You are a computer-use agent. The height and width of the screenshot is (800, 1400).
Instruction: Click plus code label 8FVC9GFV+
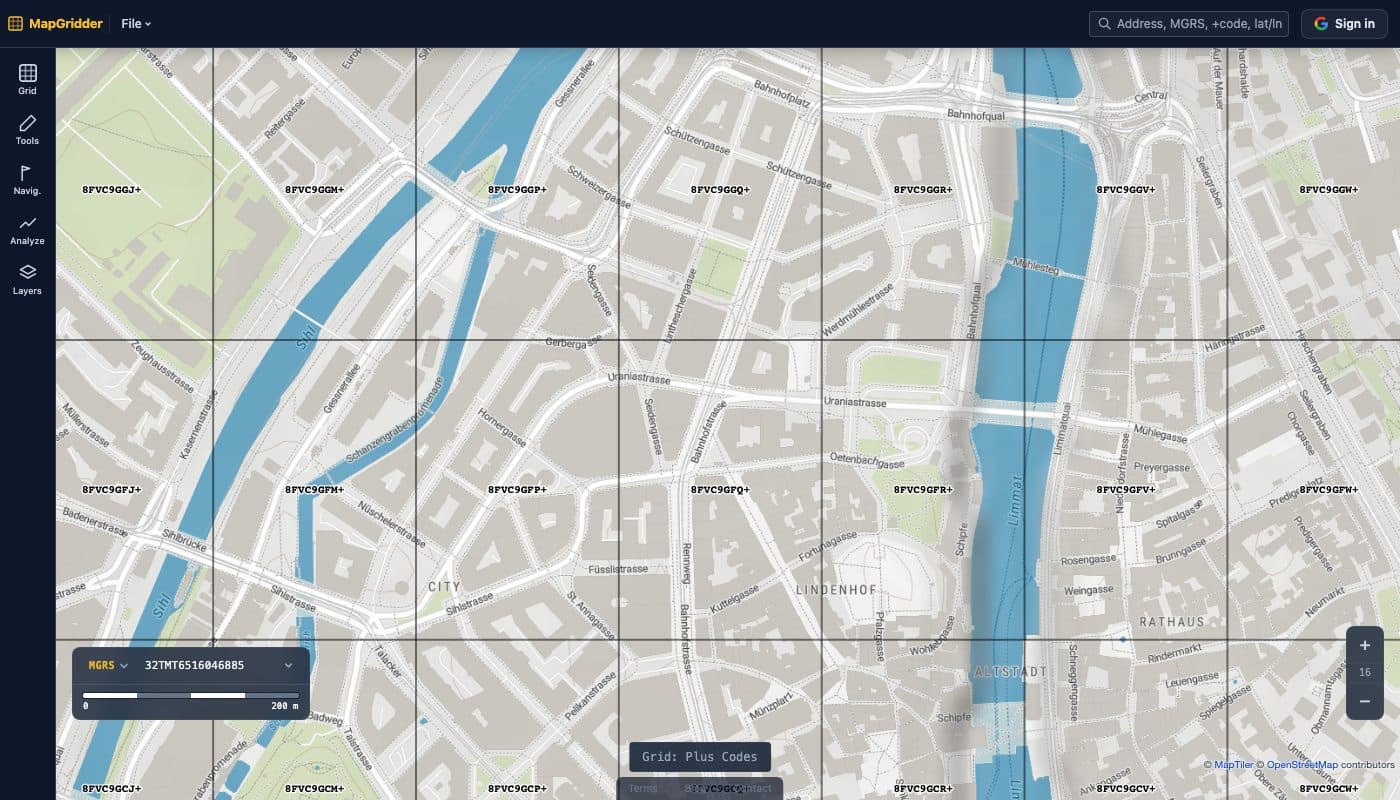click(x=1126, y=490)
